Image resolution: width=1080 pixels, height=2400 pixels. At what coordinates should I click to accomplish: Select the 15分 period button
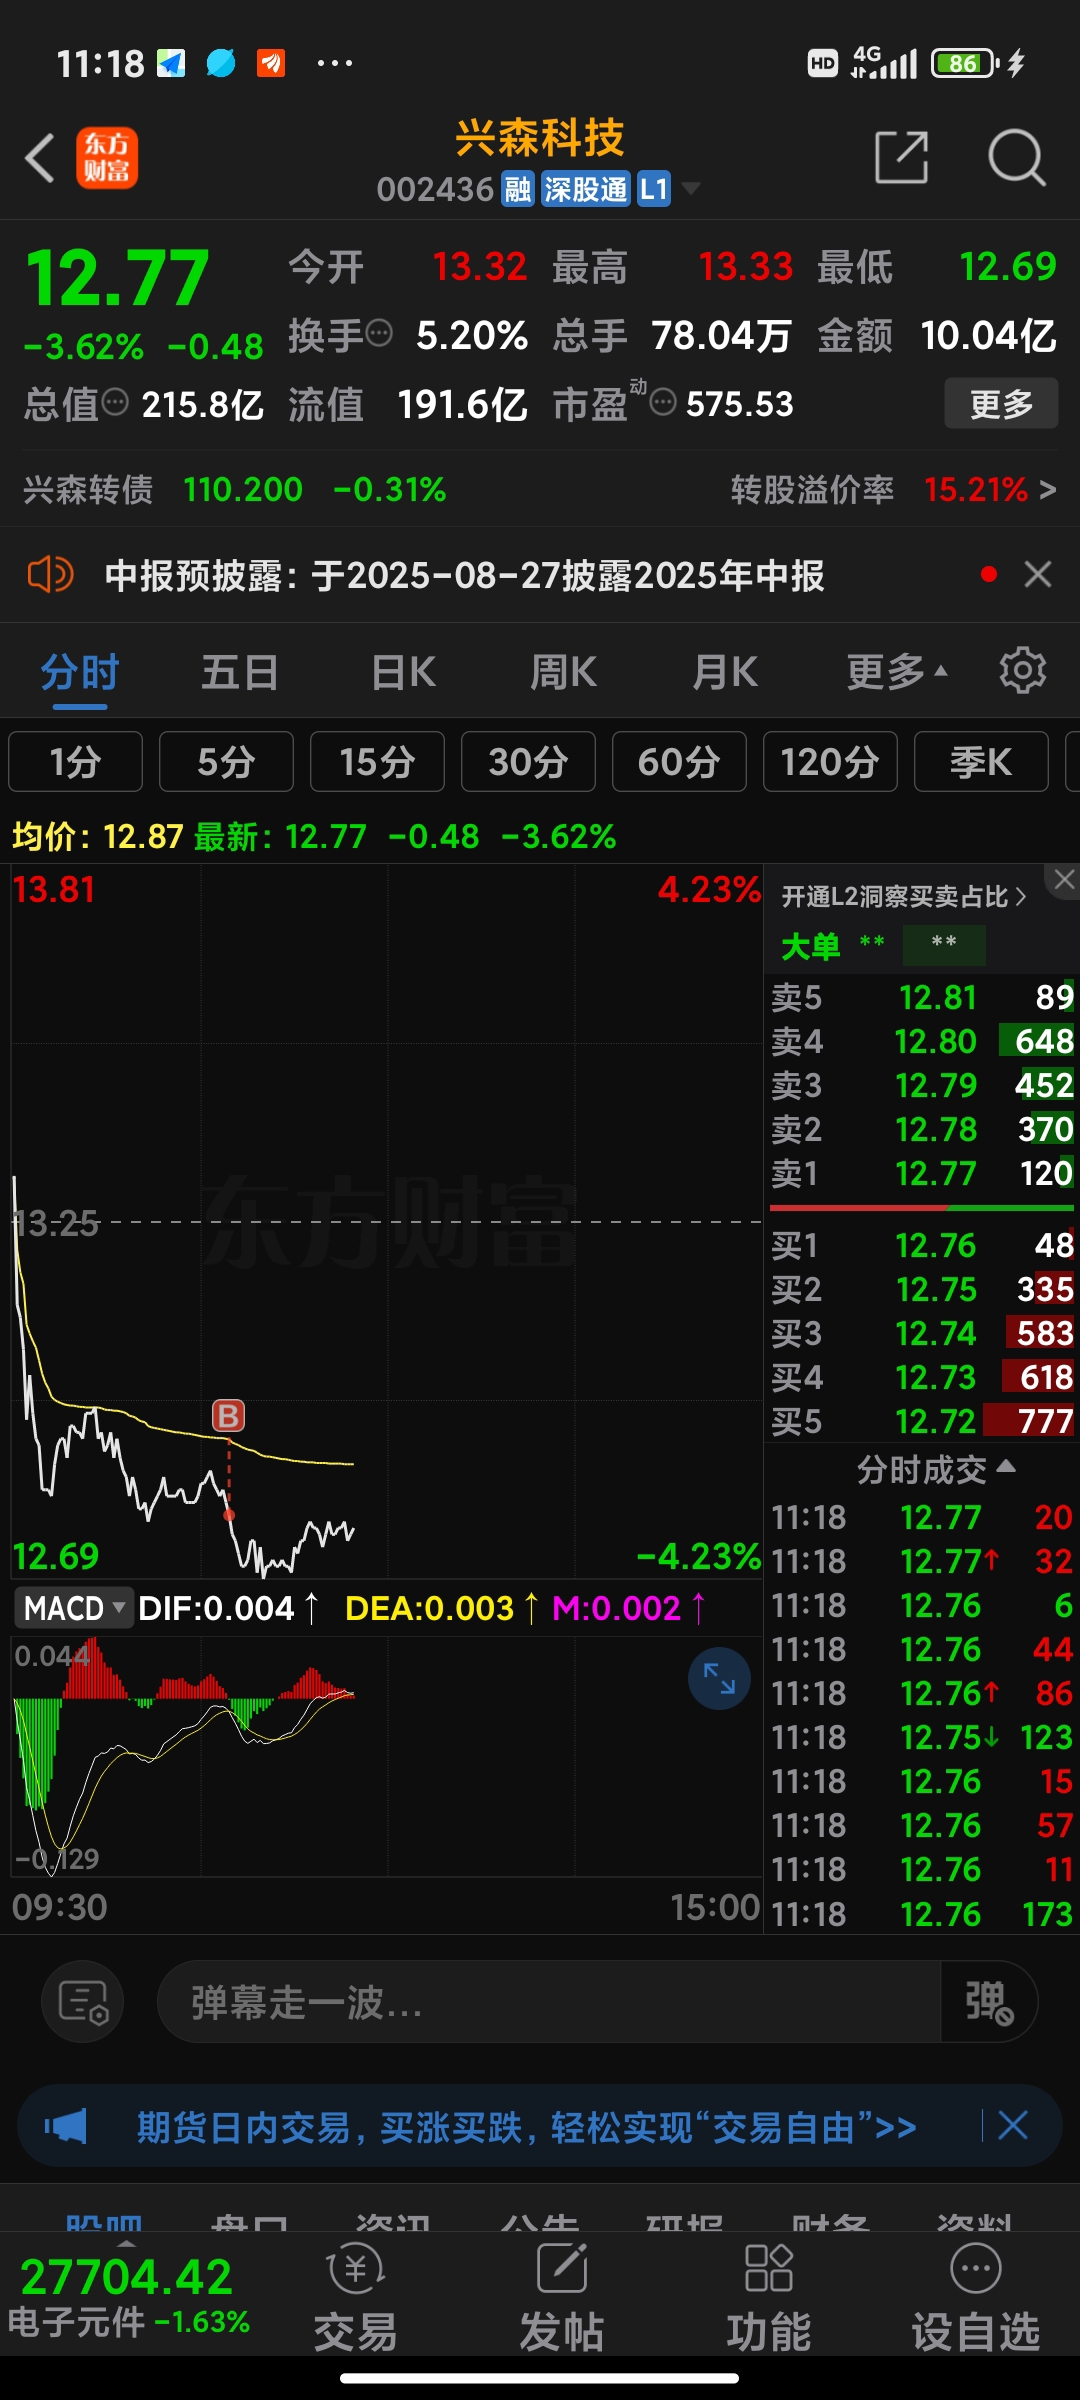[377, 761]
